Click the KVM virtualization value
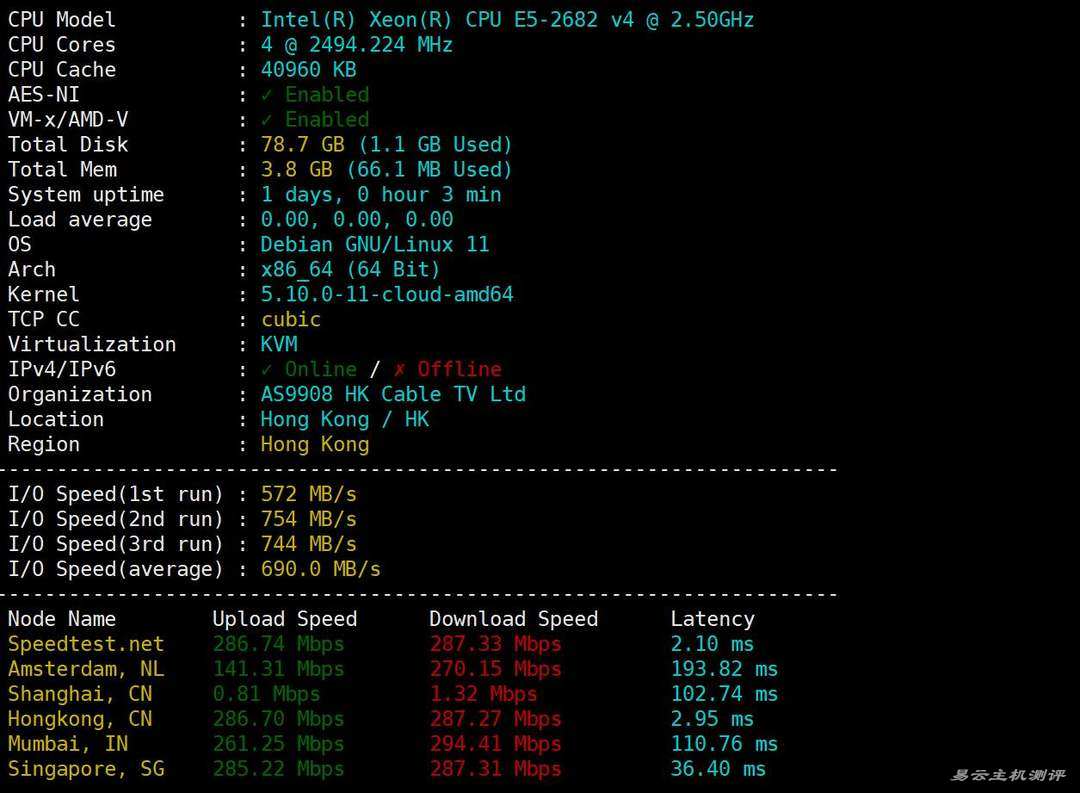1080x793 pixels. (x=279, y=345)
